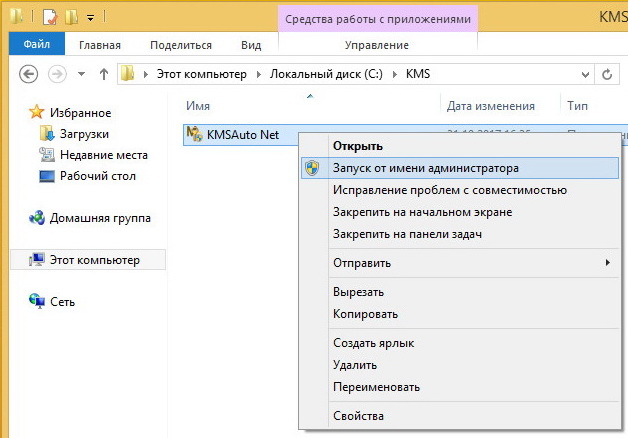Screen dimensions: 628x438
Task: Click the Properties quick access toolbar icon
Action: tap(47, 17)
